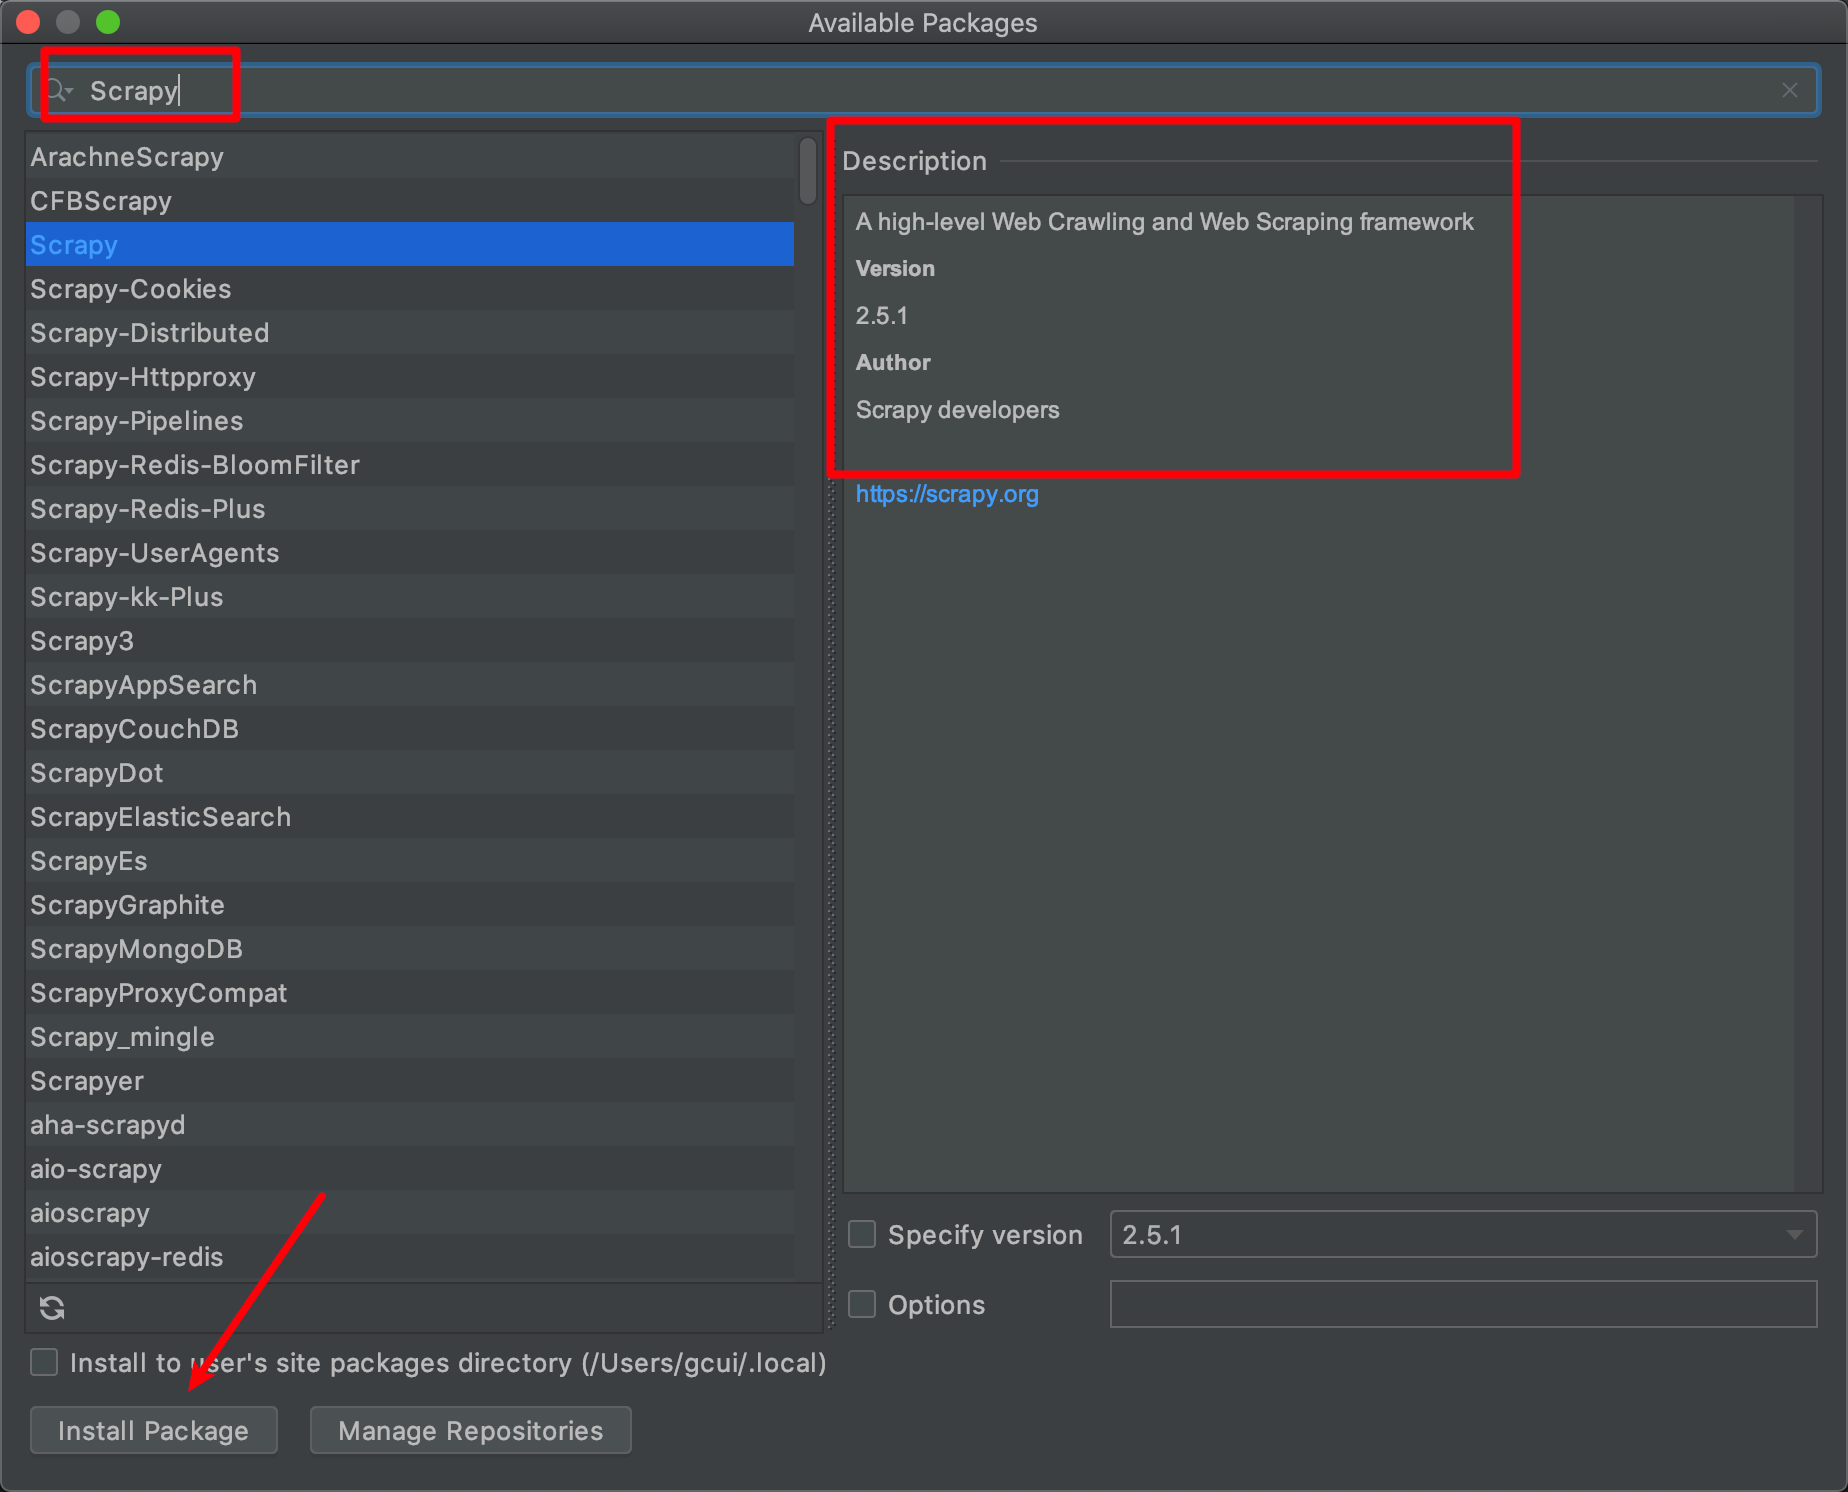Click the search magnifier icon

point(59,91)
